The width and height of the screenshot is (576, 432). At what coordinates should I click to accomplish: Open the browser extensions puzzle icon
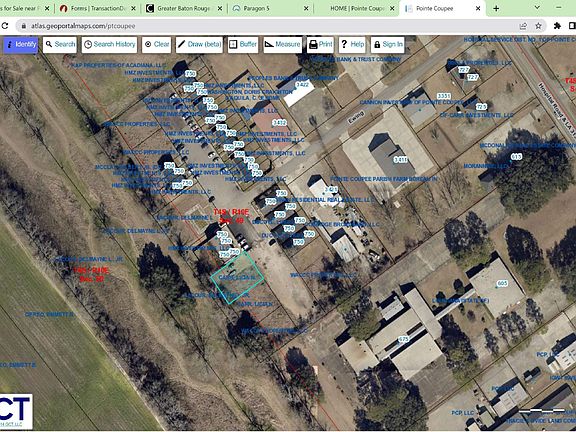(557, 26)
